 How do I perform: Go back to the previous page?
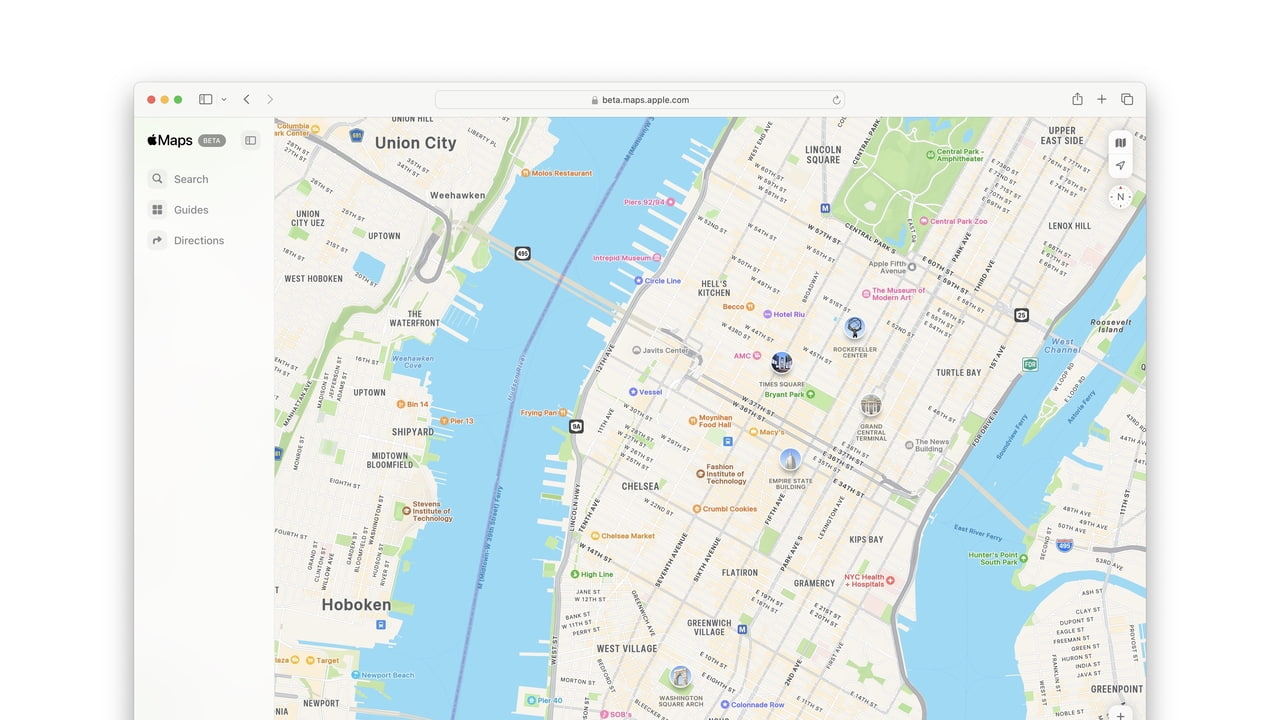point(246,100)
